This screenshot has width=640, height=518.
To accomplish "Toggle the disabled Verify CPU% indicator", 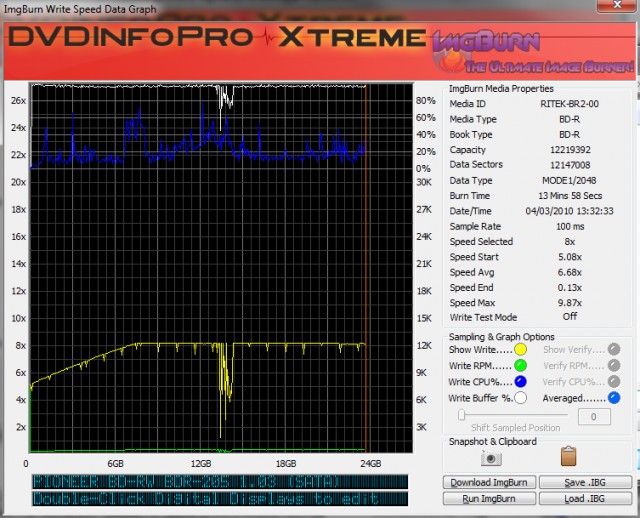I will coord(614,382).
